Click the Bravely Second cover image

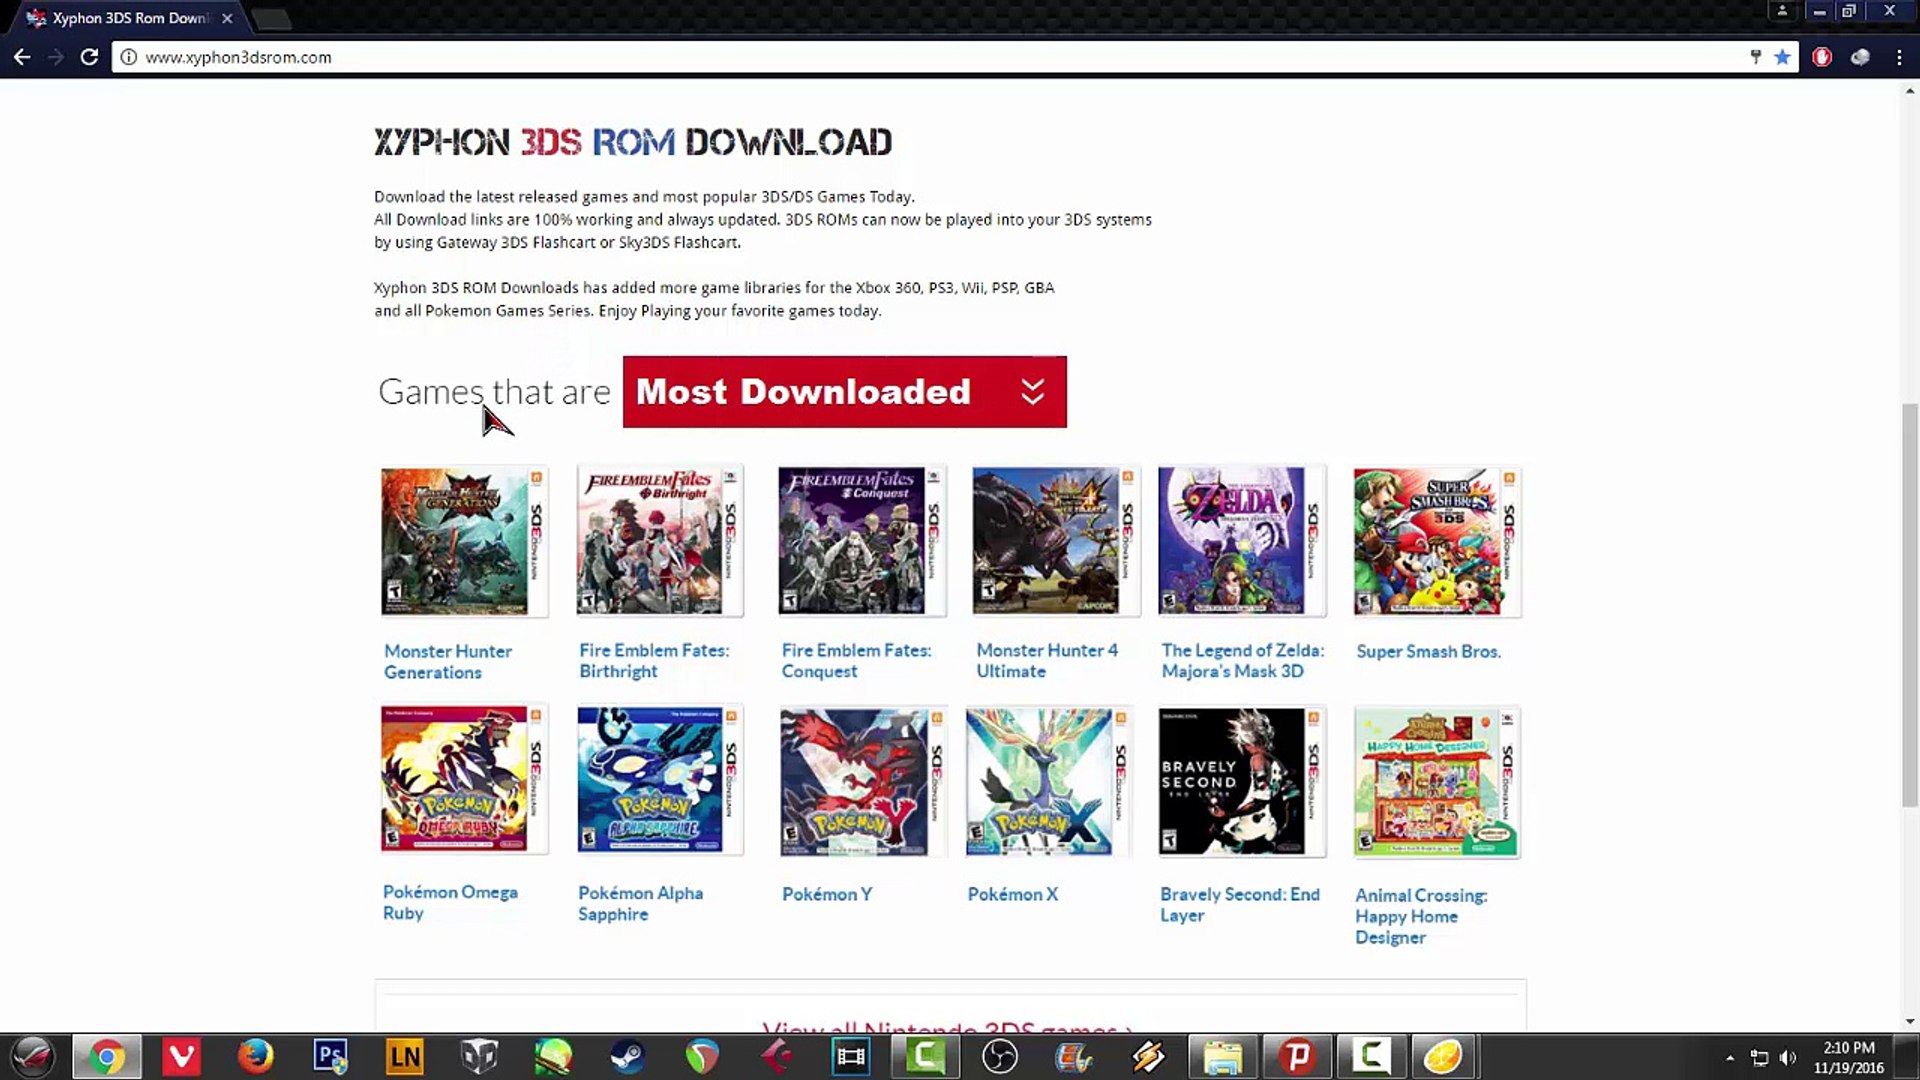click(x=1241, y=782)
